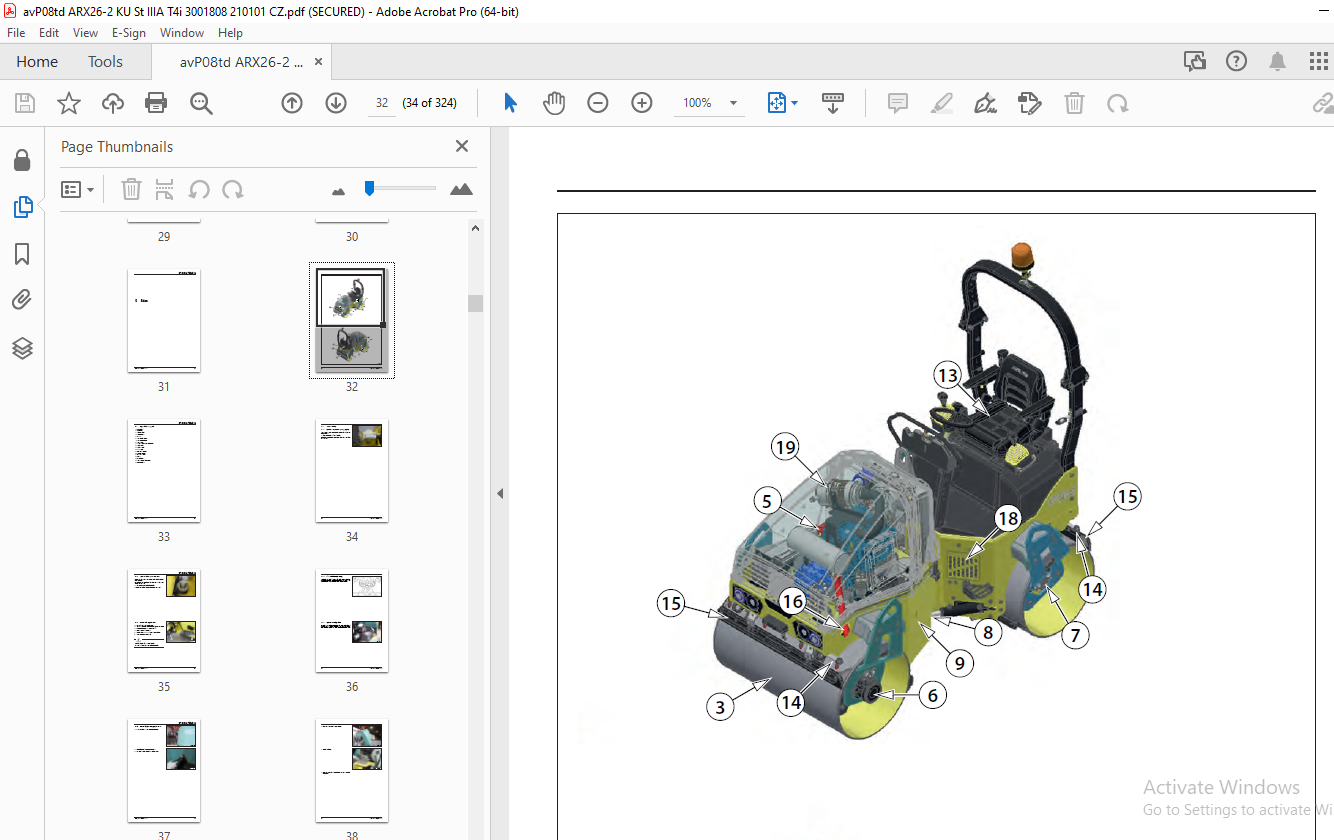Go to previous page arrow
The image size is (1334, 840).
click(x=292, y=103)
